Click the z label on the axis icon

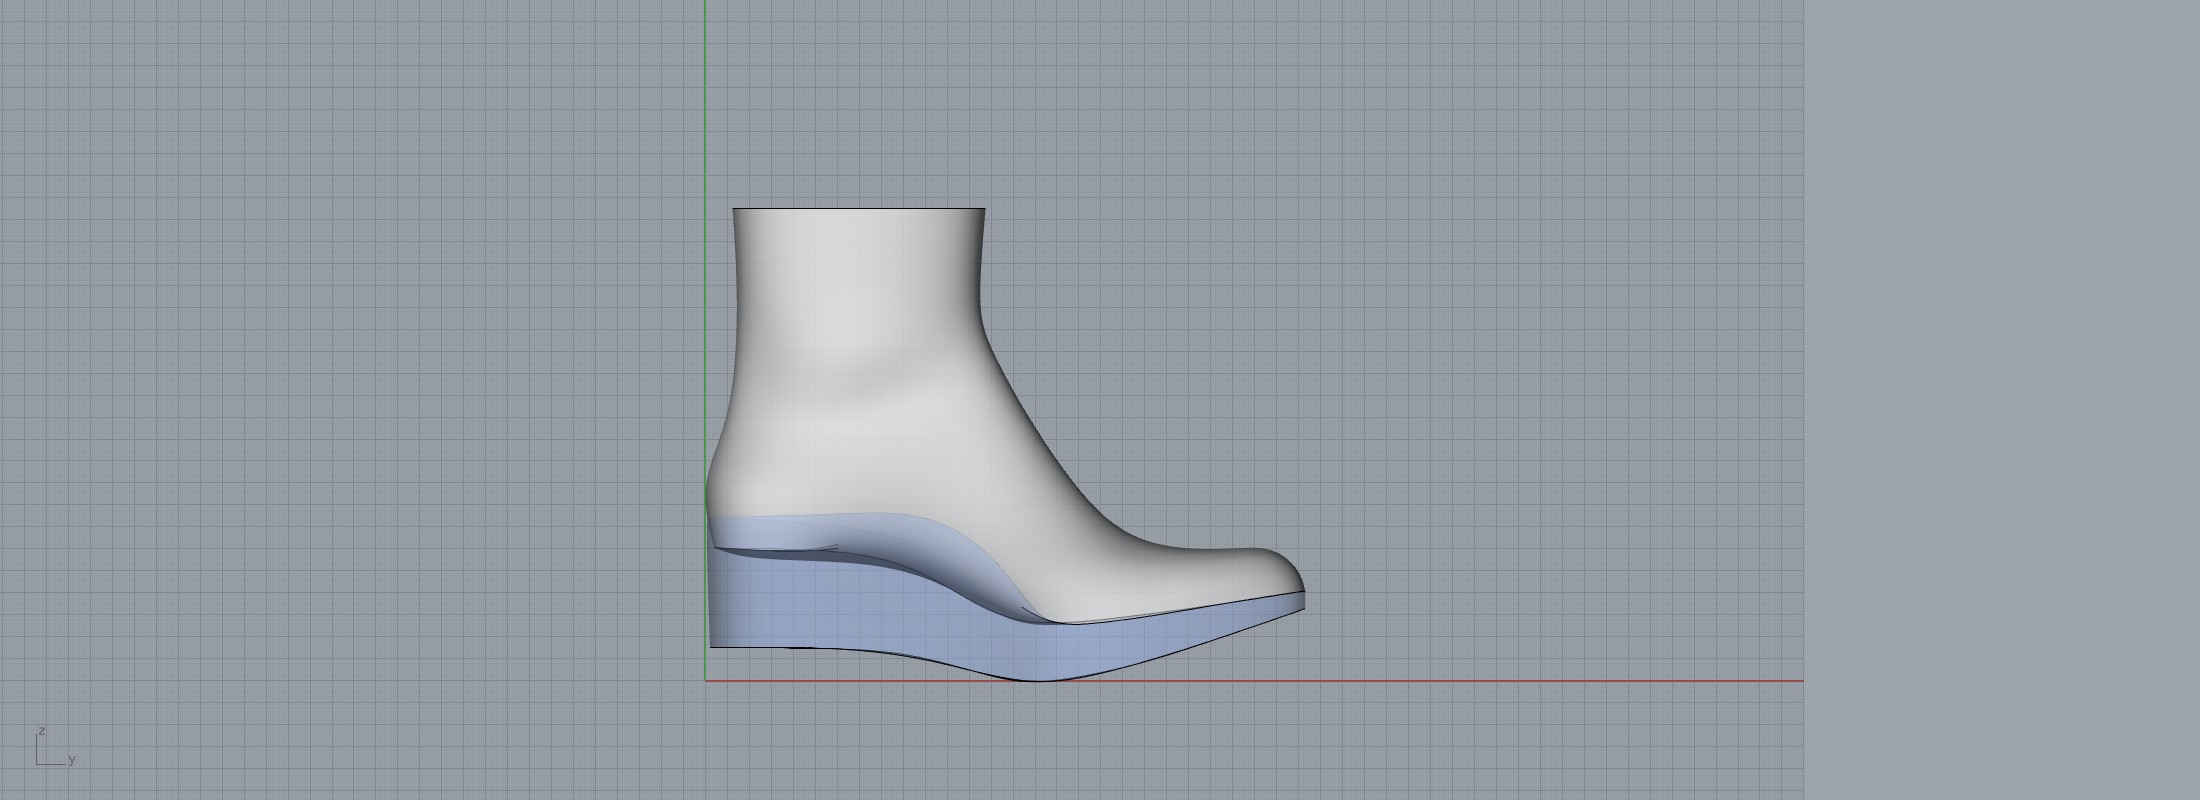[42, 732]
